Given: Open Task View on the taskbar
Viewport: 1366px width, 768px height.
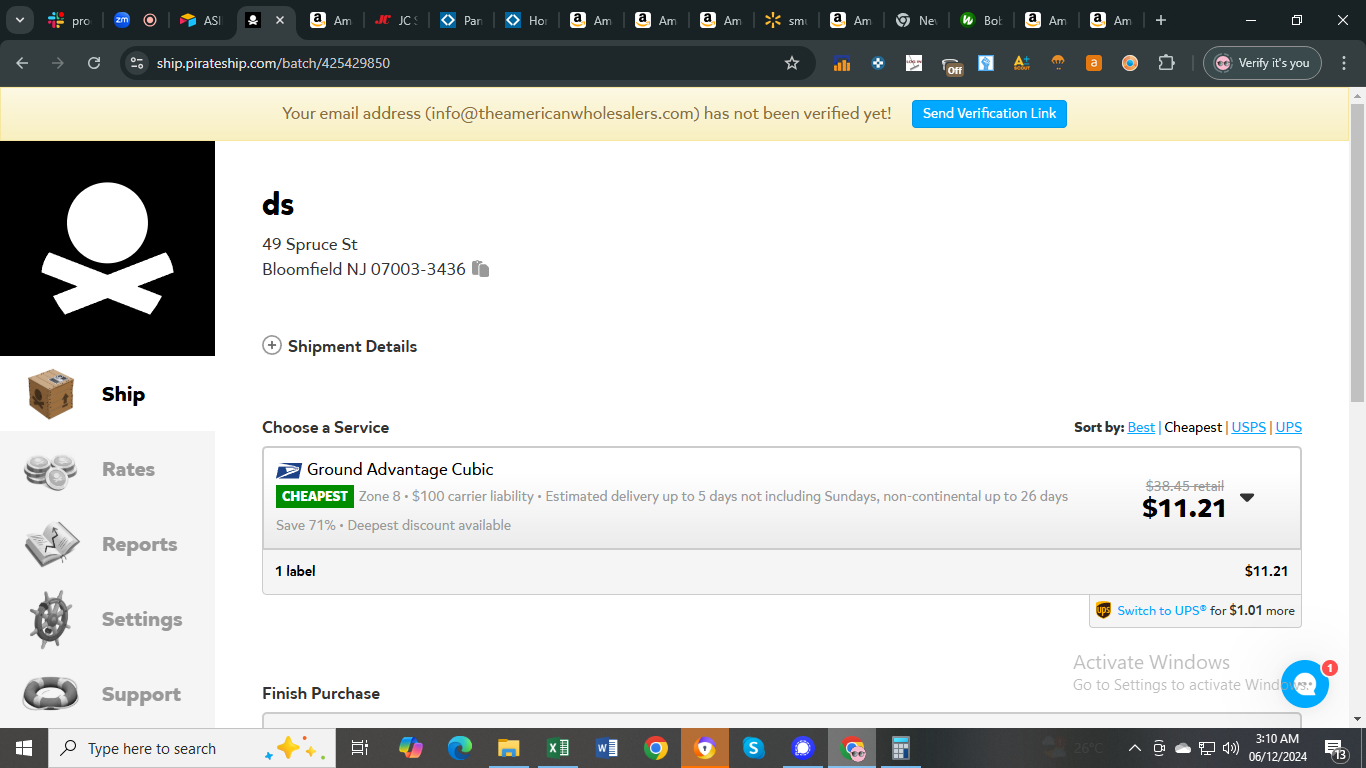Looking at the screenshot, I should click(x=360, y=748).
